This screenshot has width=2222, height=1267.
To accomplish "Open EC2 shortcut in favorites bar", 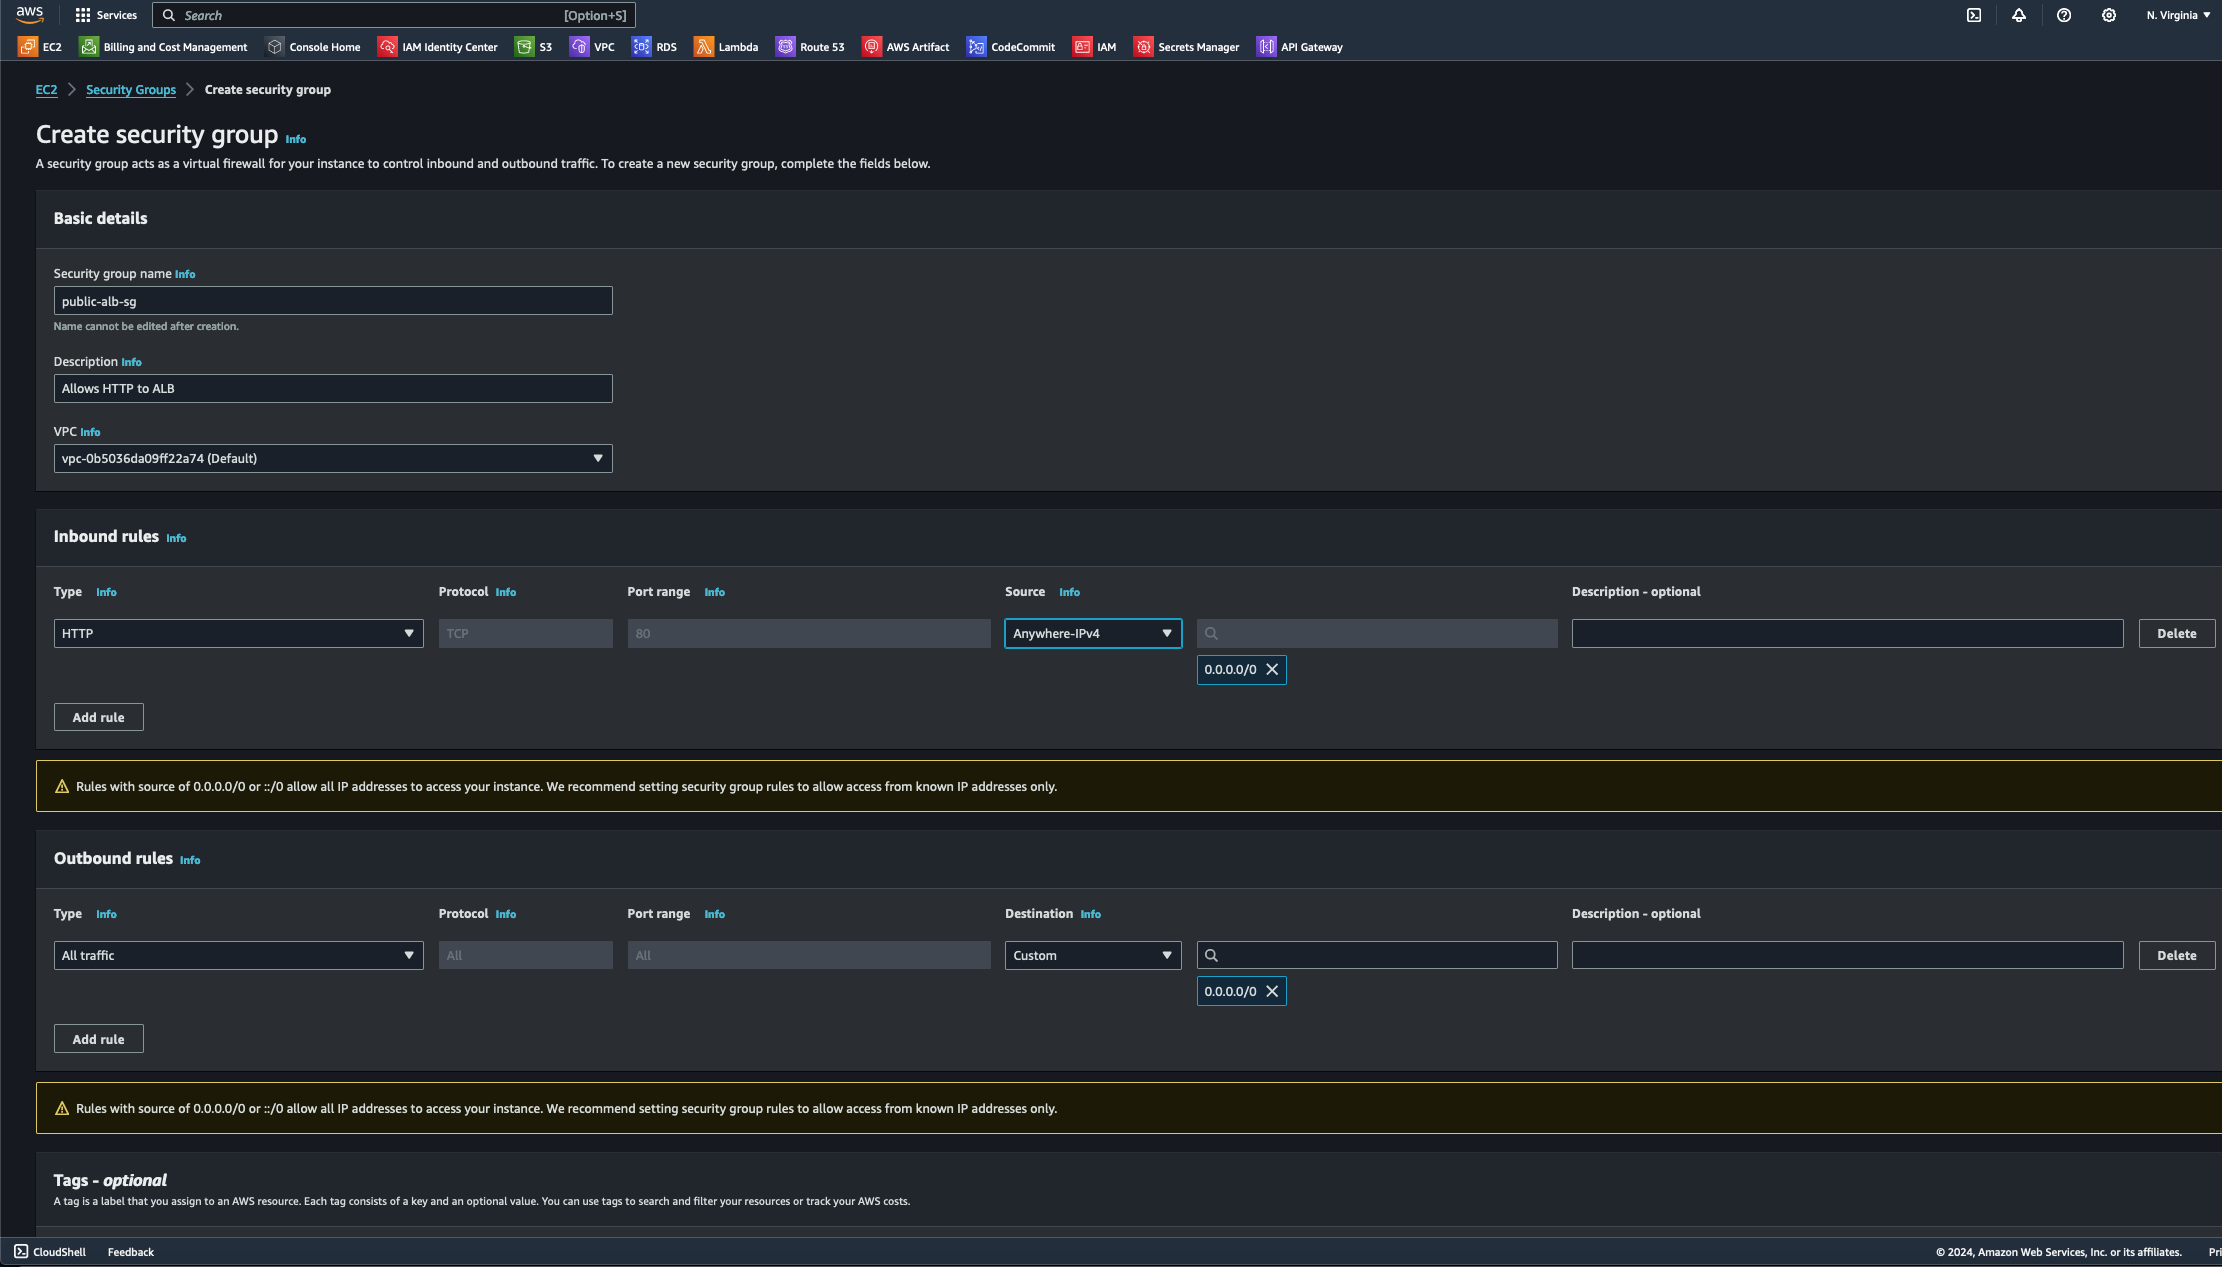I will (x=40, y=47).
